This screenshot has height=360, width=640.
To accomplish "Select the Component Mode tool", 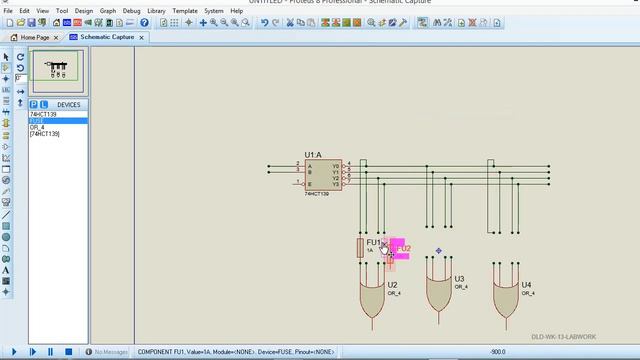I will [x=6, y=67].
